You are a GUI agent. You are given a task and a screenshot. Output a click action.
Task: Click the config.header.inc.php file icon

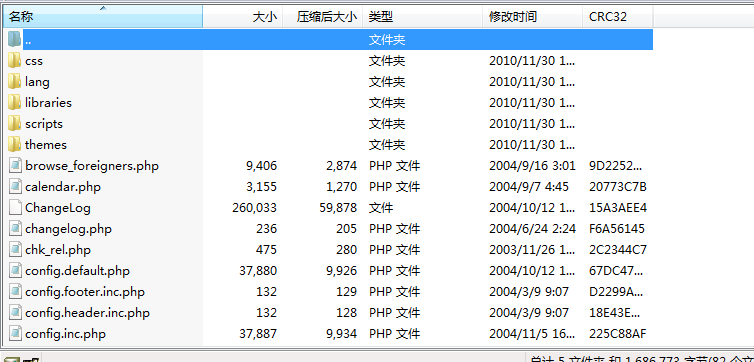click(x=16, y=313)
